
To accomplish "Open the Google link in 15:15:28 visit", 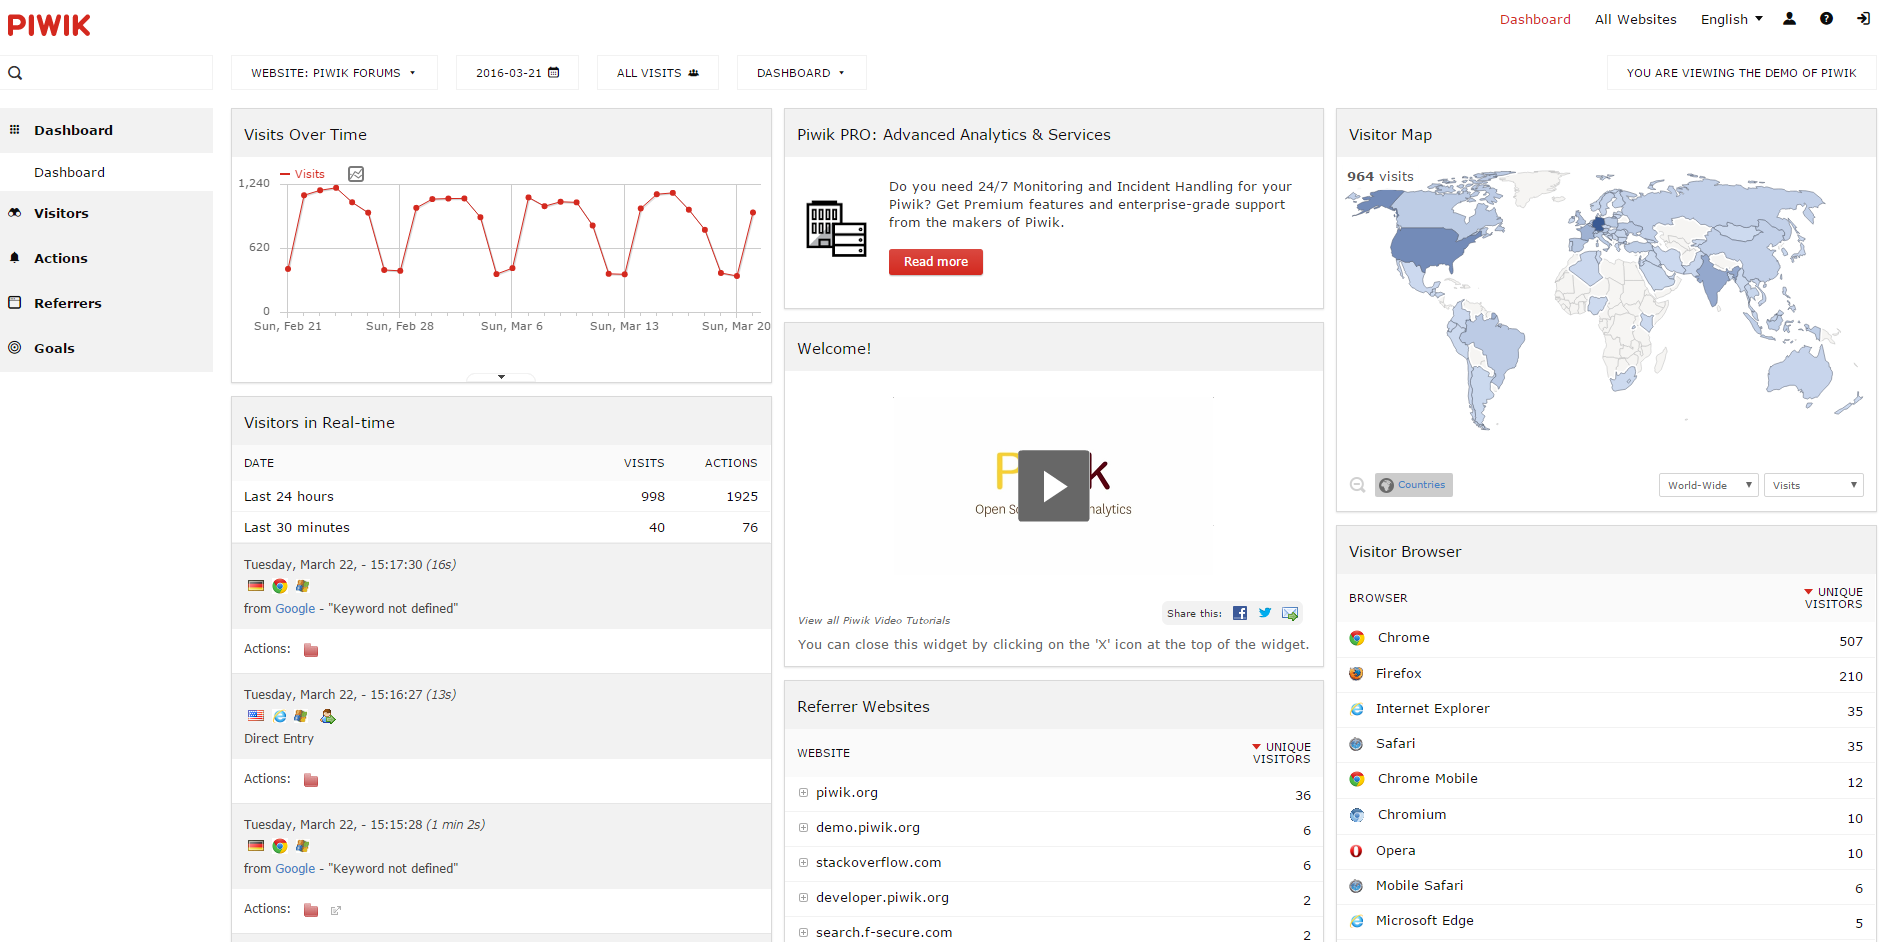I will click(x=295, y=869).
